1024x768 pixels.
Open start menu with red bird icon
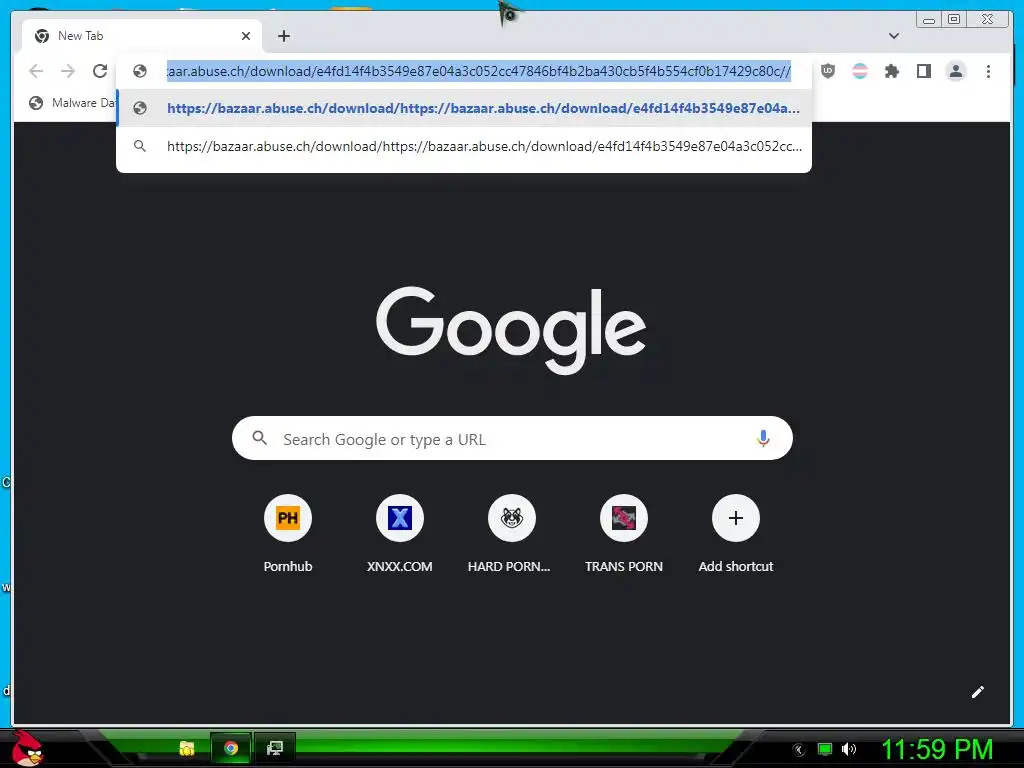pyautogui.click(x=27, y=748)
